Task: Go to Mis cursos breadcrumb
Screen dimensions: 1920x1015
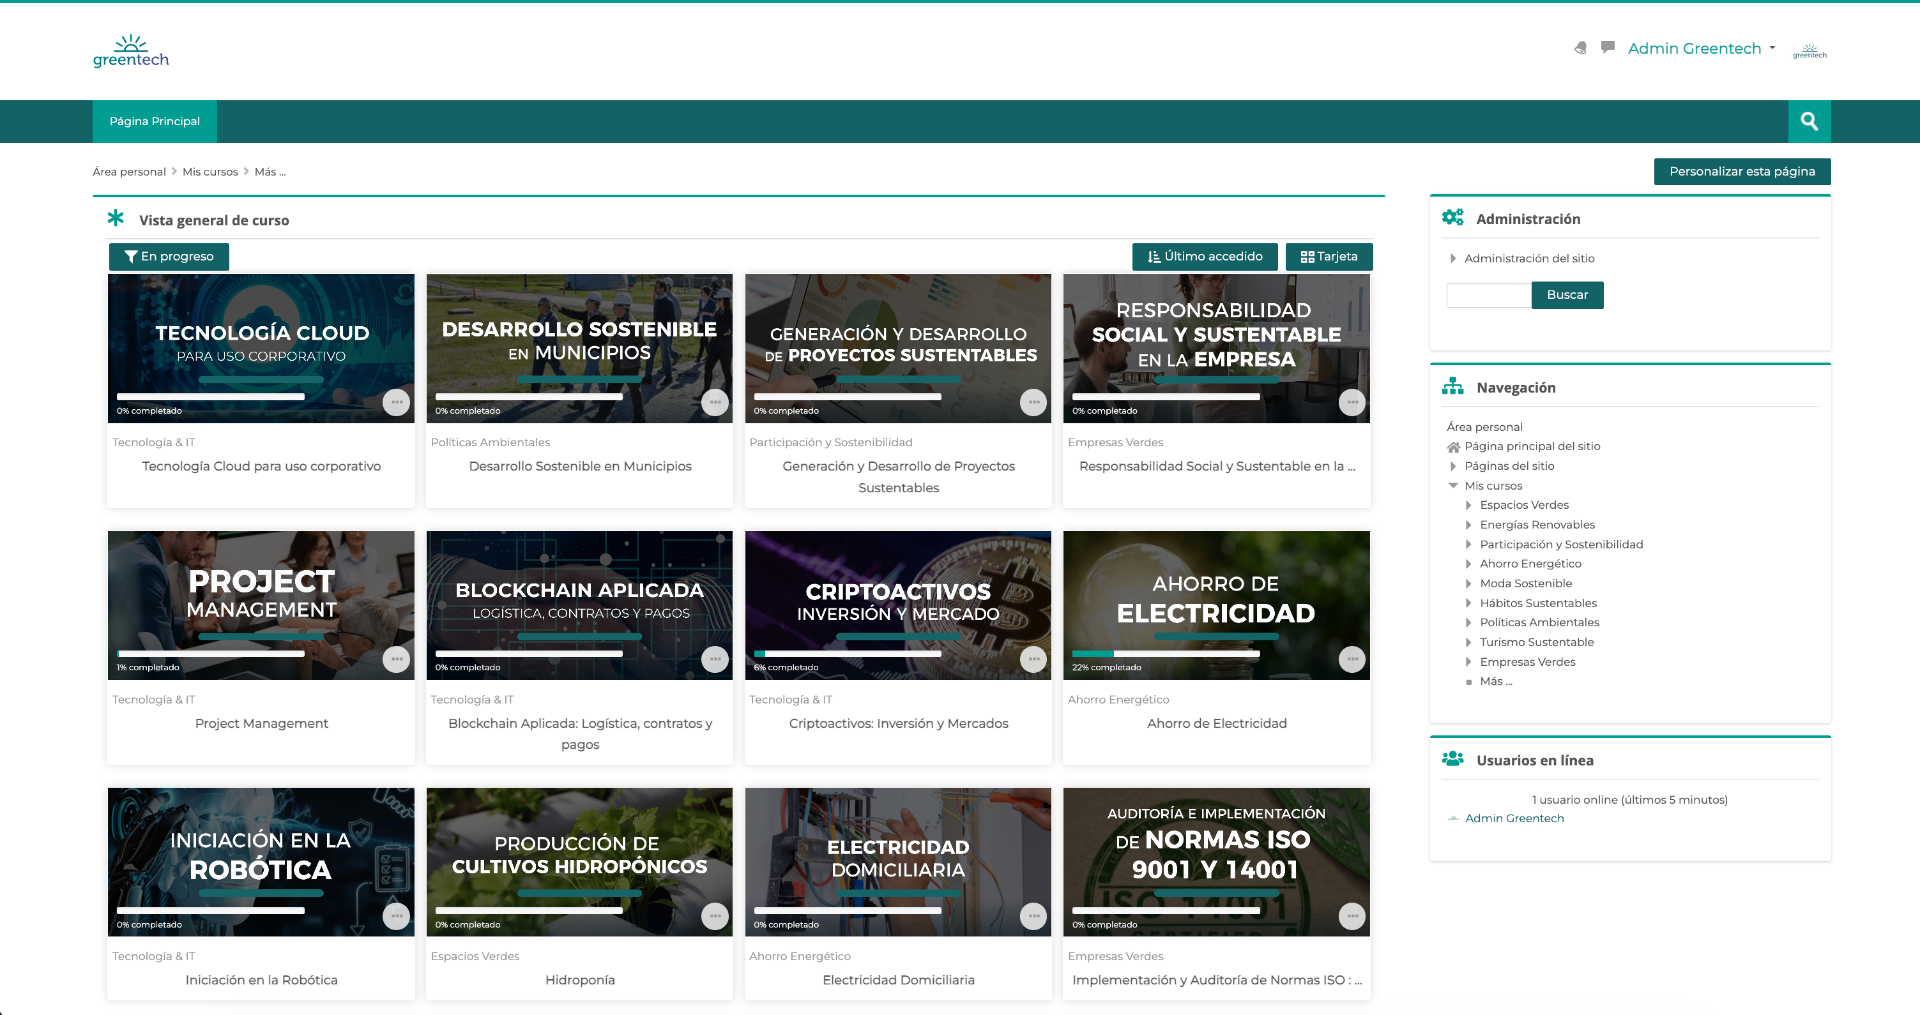Action: (210, 172)
